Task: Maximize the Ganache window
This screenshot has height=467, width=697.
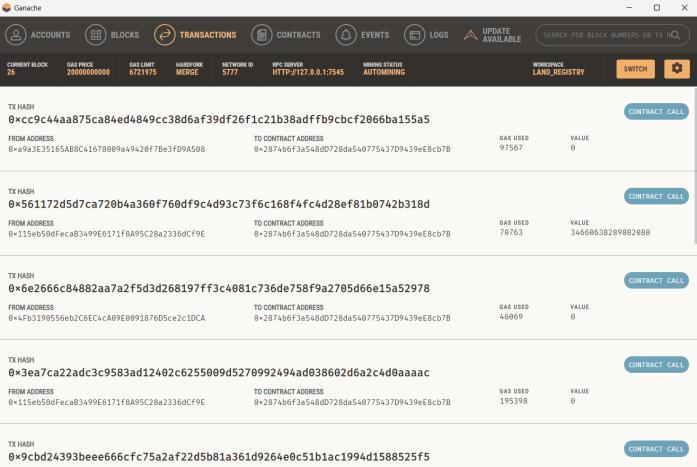Action: (657, 8)
